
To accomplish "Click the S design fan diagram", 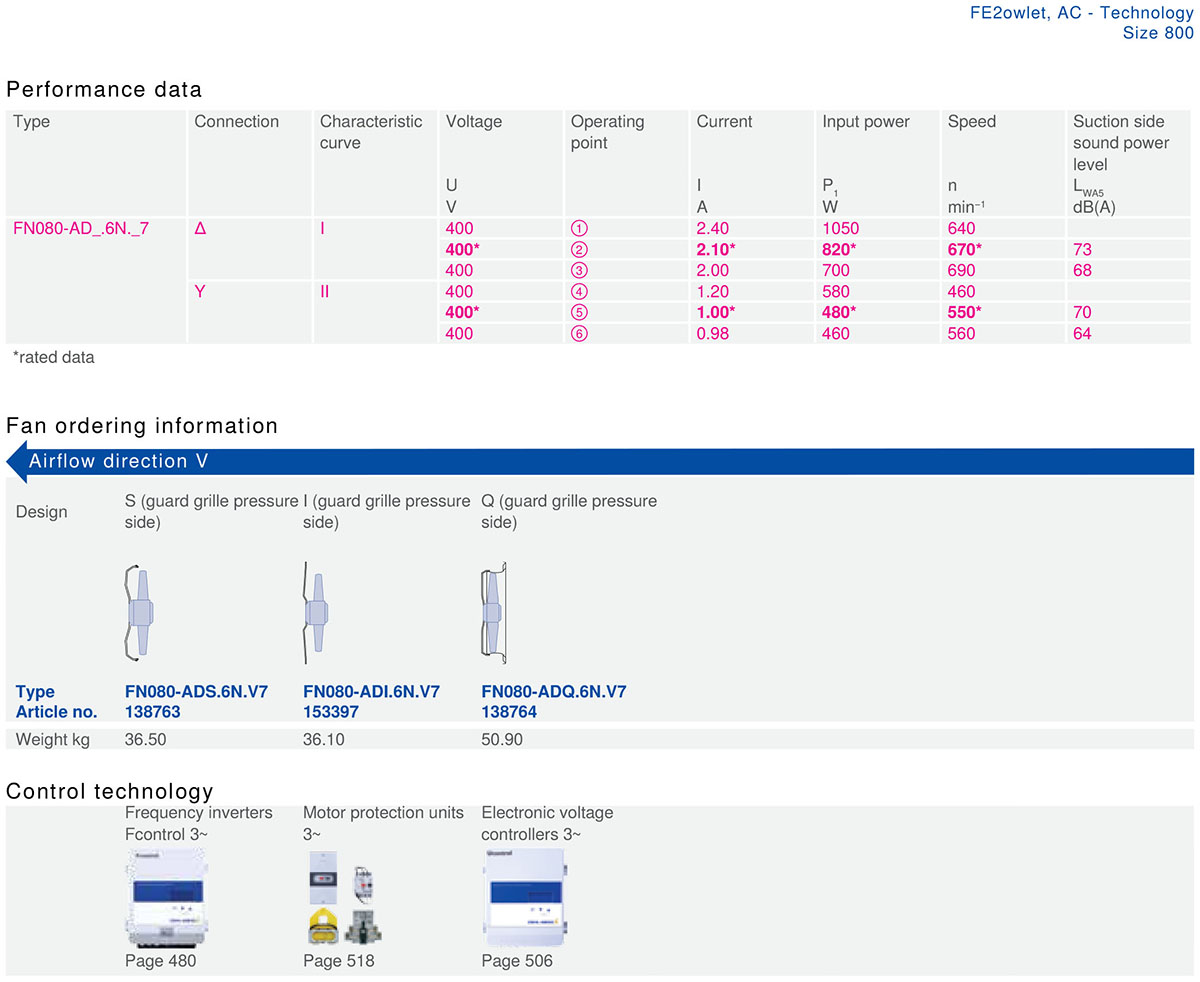I will pos(140,612).
